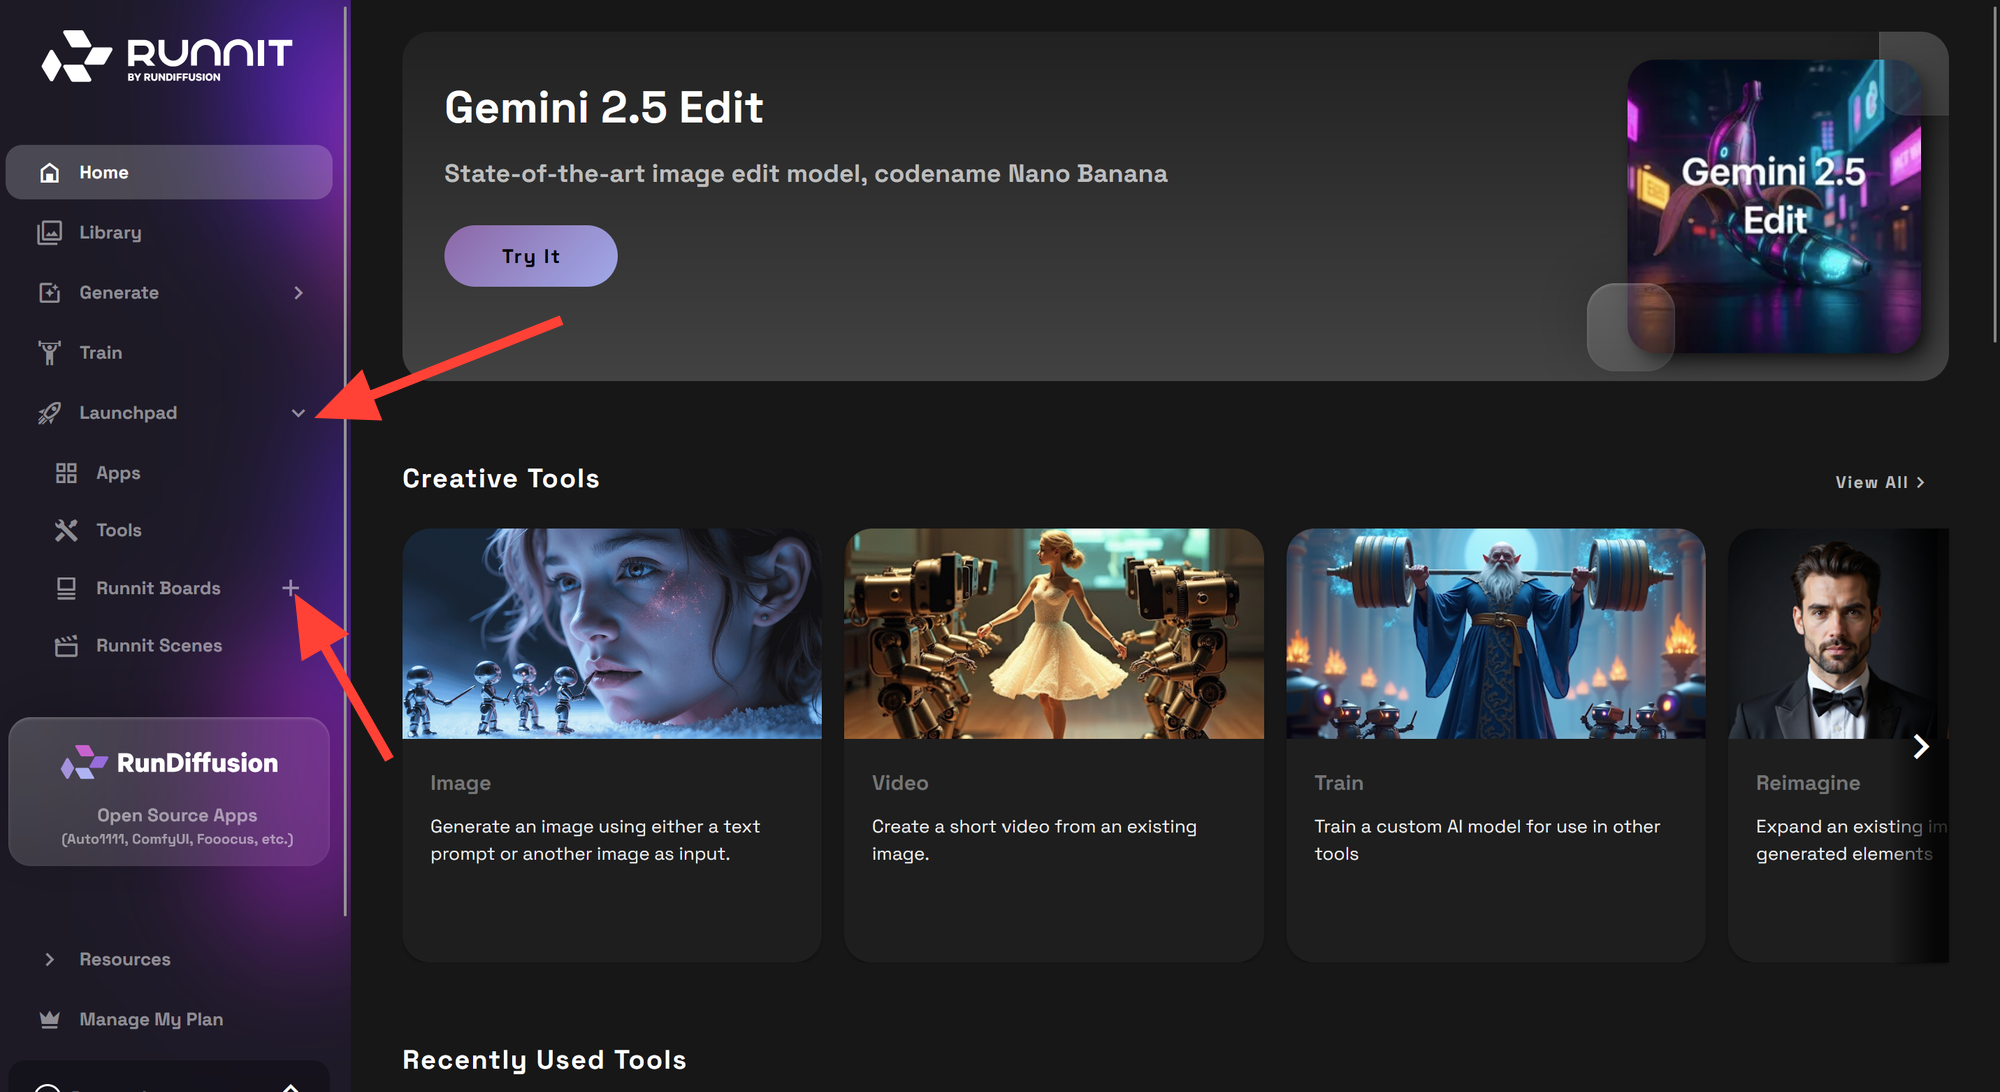Click the Launchpad rocket icon
The image size is (2000, 1092).
click(50, 412)
